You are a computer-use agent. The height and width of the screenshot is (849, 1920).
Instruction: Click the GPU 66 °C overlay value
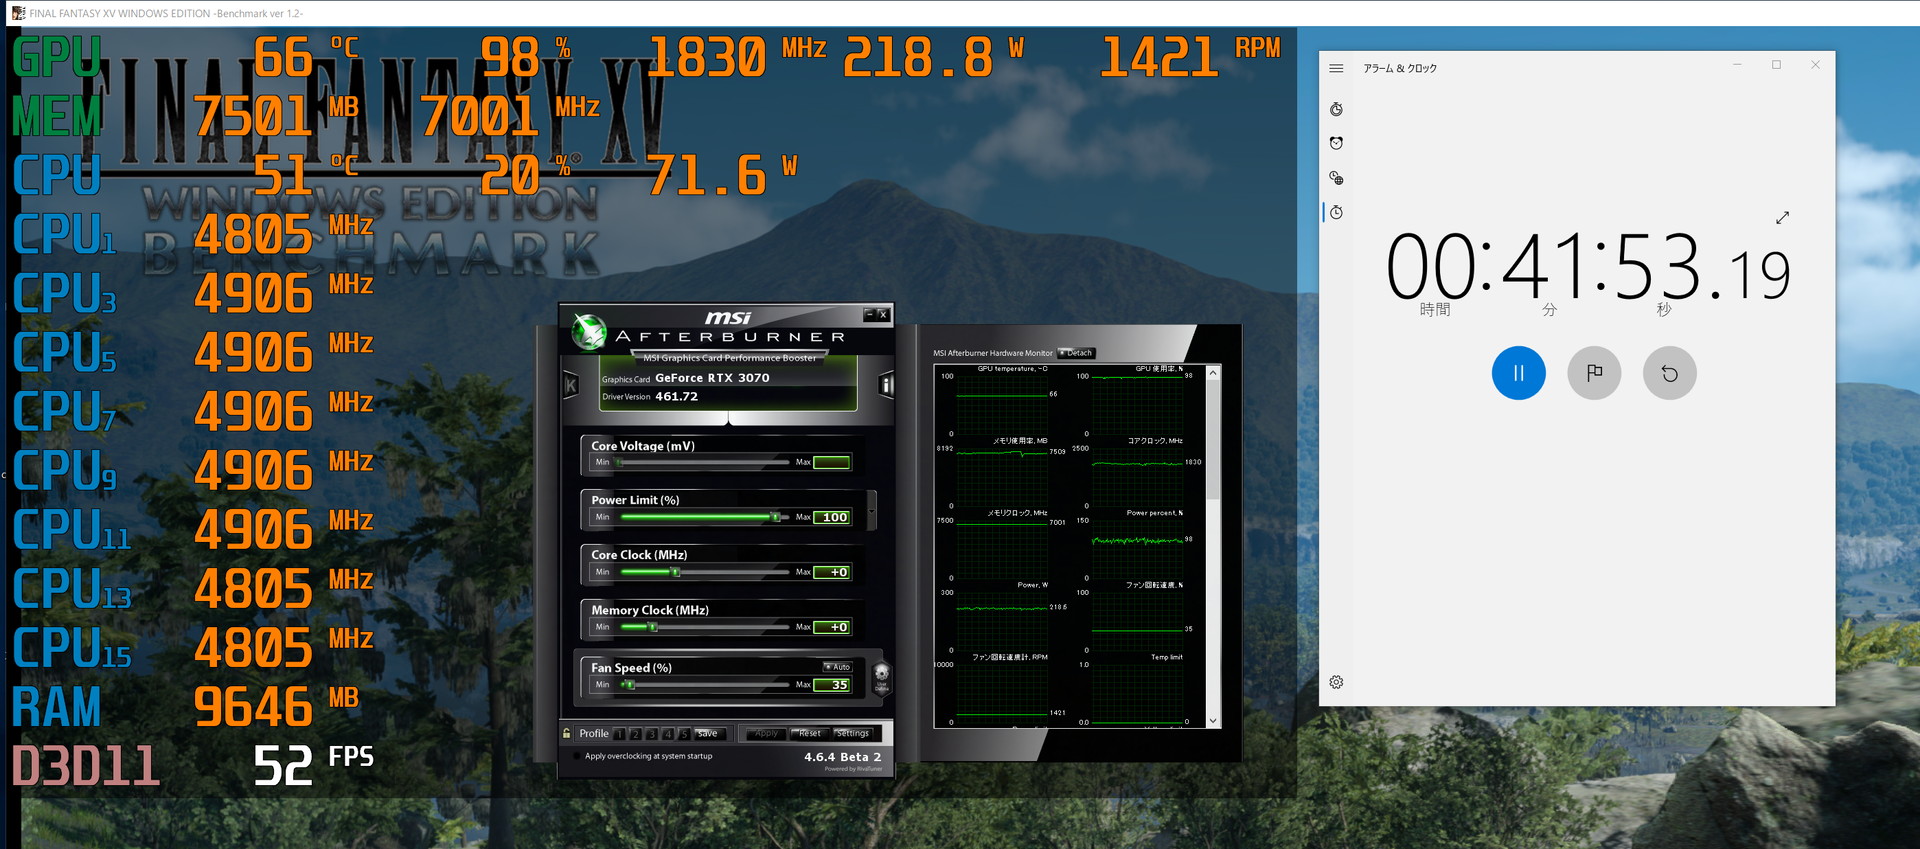[305, 57]
